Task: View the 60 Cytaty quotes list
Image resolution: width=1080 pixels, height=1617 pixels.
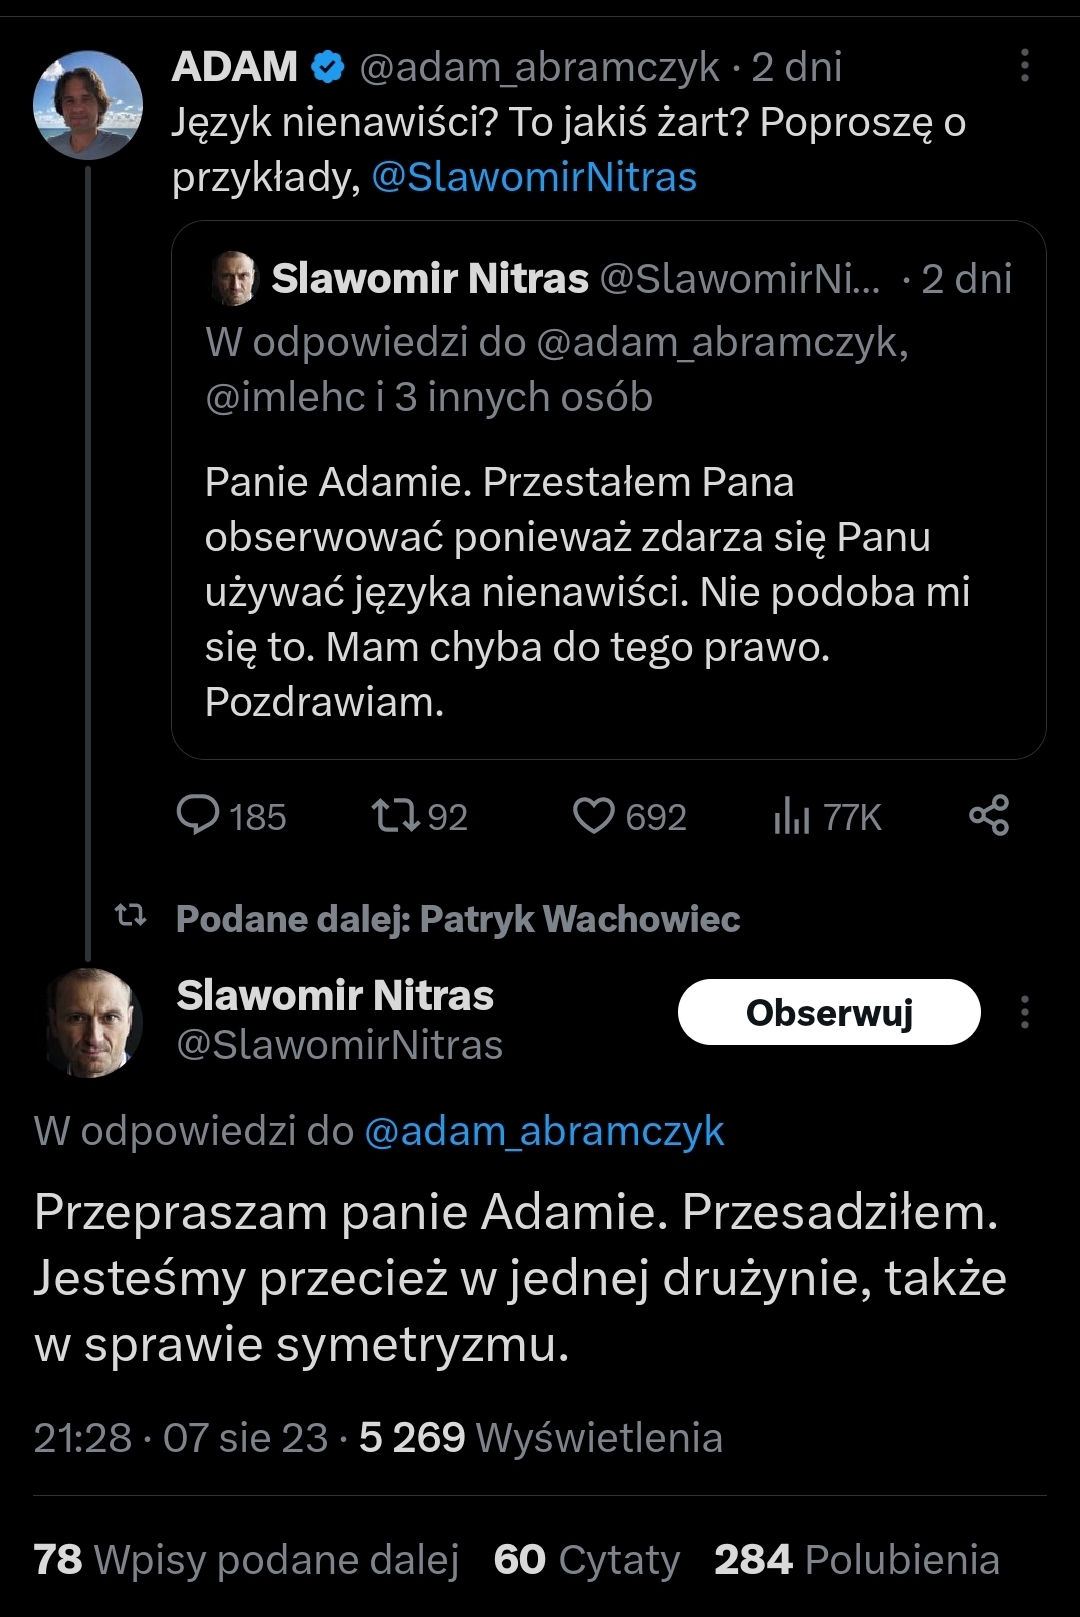Action: [587, 1559]
